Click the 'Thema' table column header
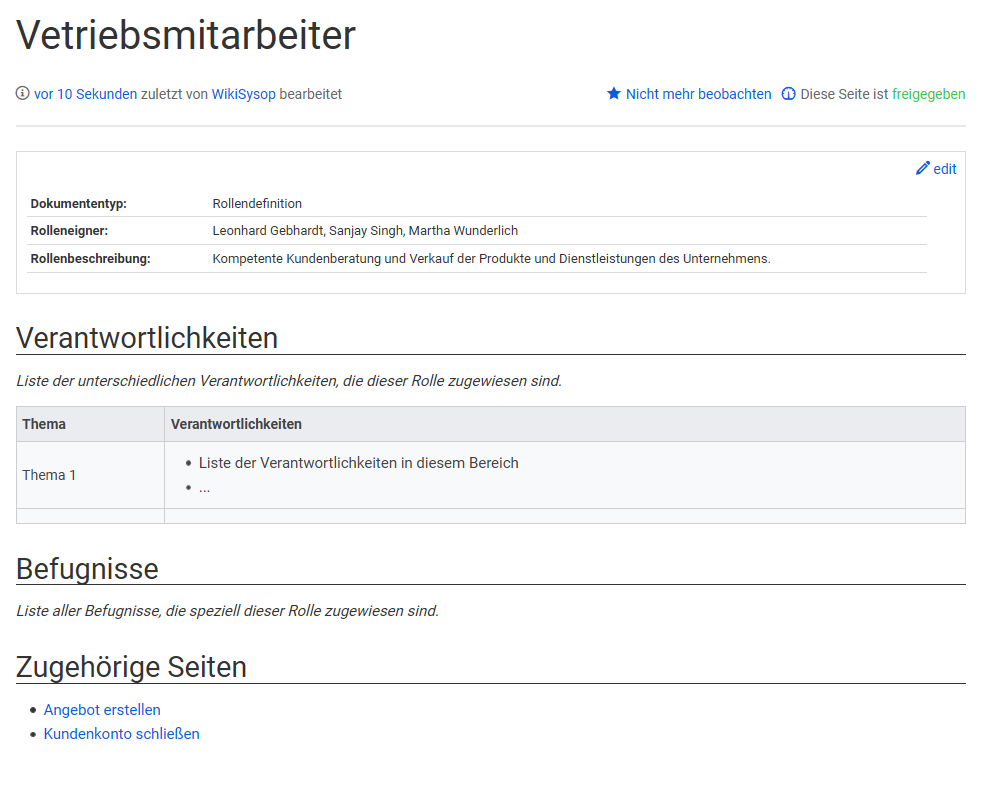Viewport: 984px width, 786px height. coord(44,424)
